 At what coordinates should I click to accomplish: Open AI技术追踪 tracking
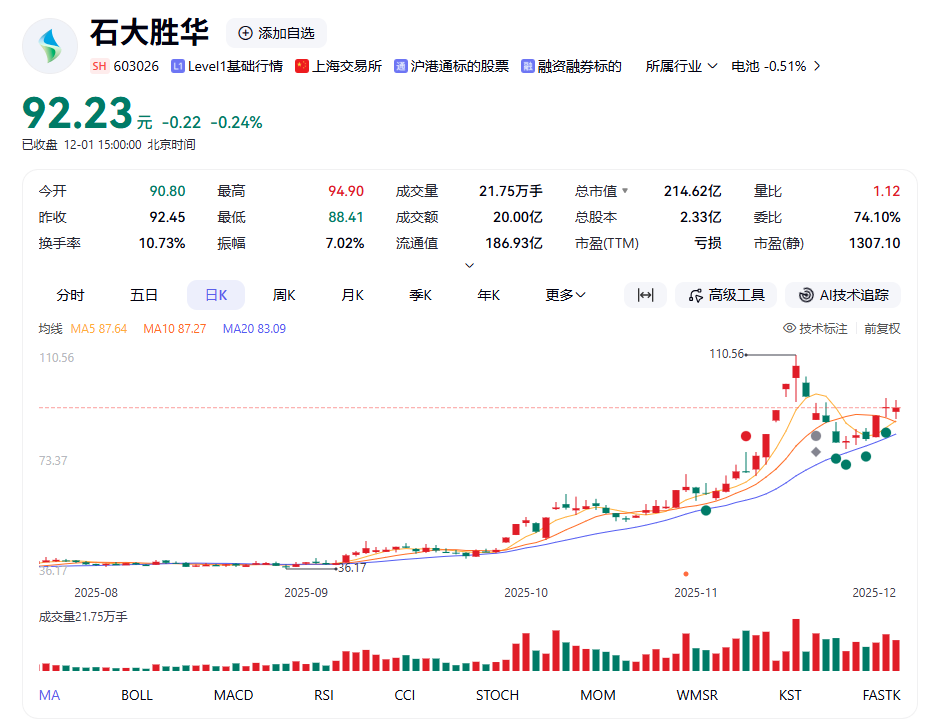coord(843,295)
